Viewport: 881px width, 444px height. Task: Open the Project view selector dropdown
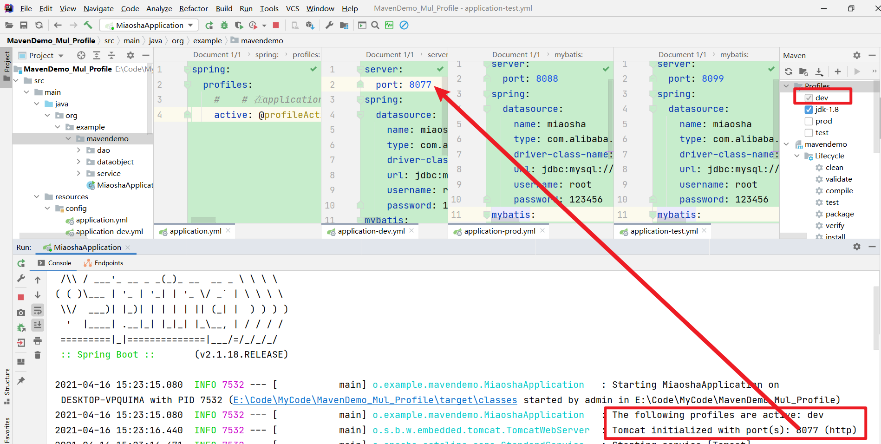click(x=41, y=55)
